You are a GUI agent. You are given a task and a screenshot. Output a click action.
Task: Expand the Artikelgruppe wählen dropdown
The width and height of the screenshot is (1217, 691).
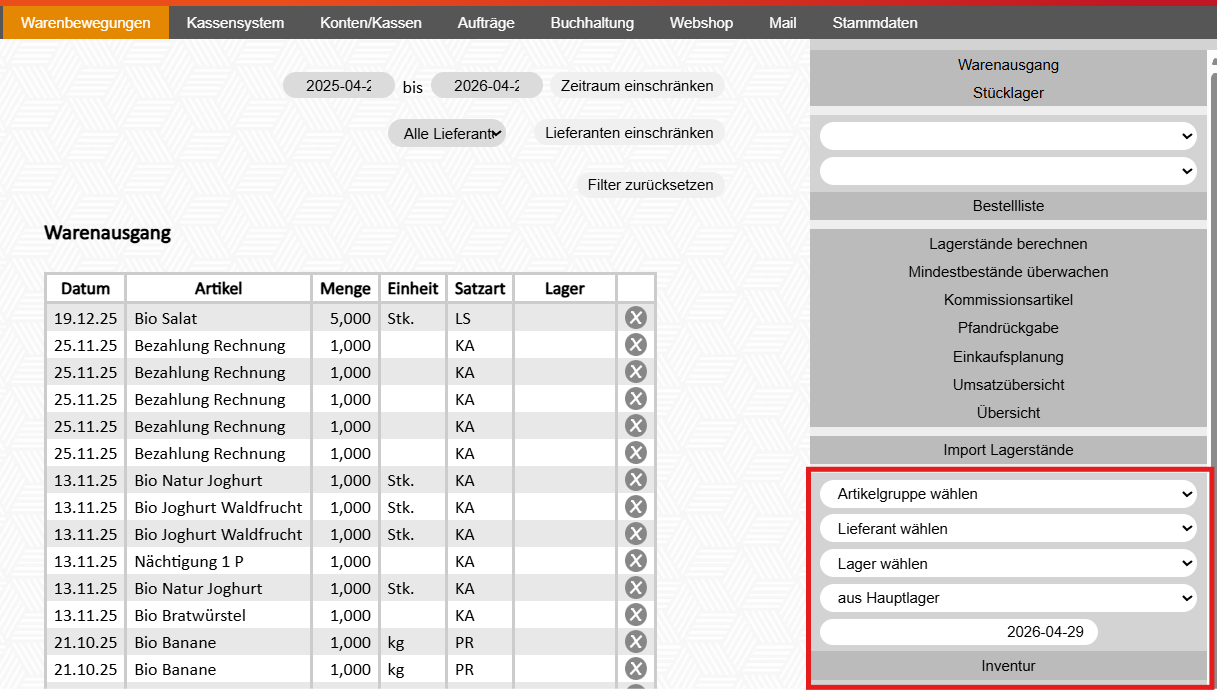tap(1008, 494)
